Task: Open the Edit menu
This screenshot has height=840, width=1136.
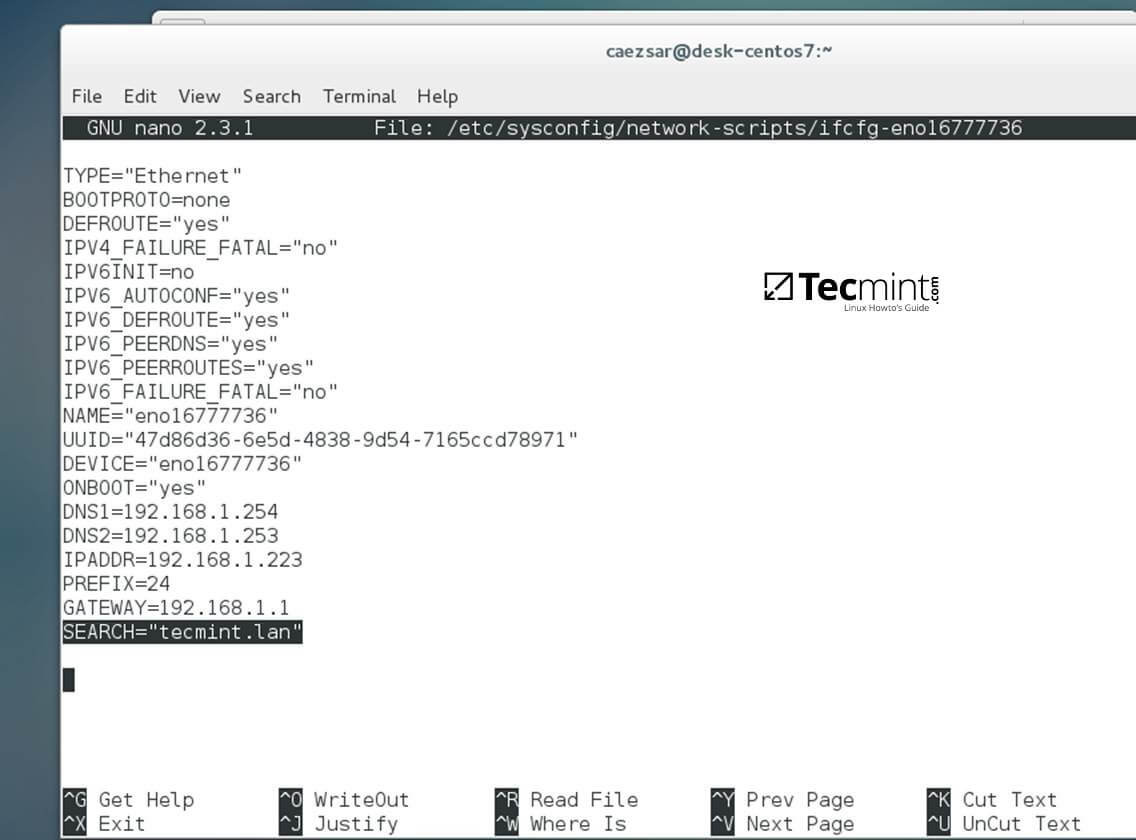Action: (x=140, y=96)
